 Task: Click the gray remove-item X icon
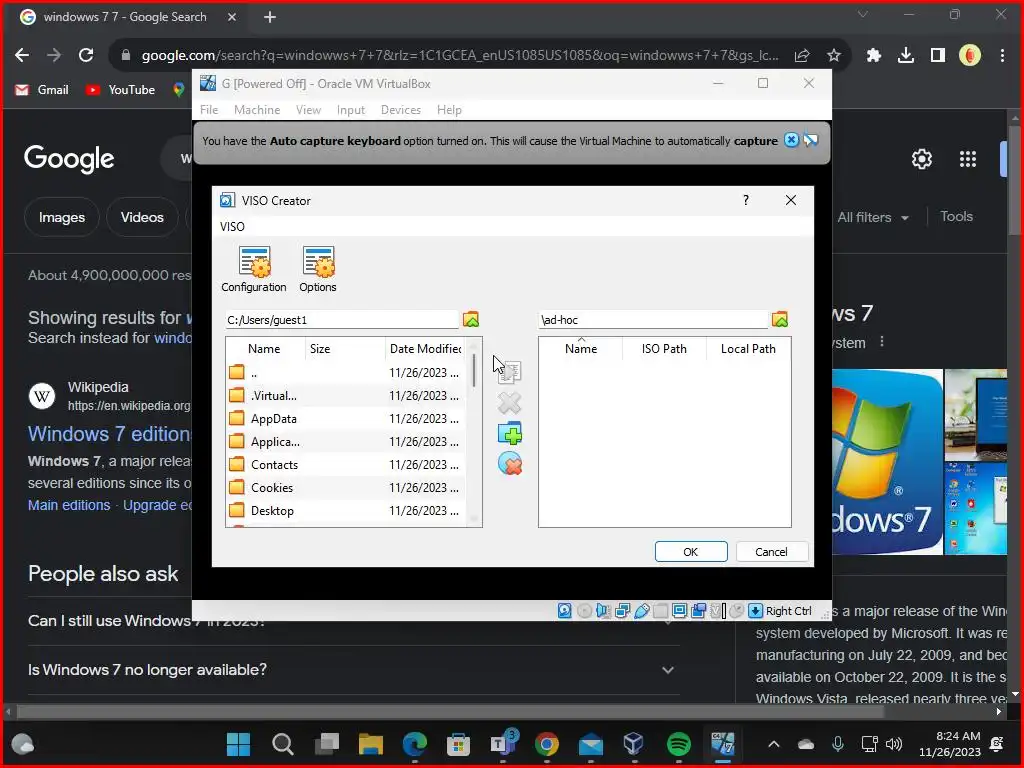(x=509, y=403)
